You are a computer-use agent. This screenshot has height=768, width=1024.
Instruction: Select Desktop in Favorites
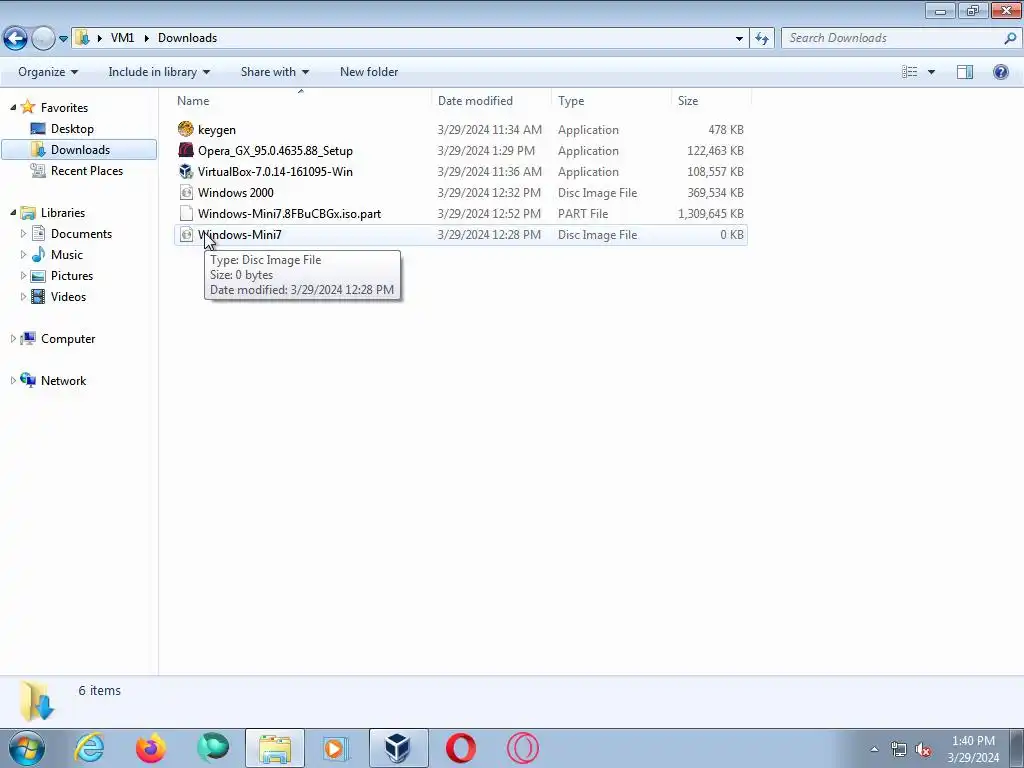(x=72, y=129)
